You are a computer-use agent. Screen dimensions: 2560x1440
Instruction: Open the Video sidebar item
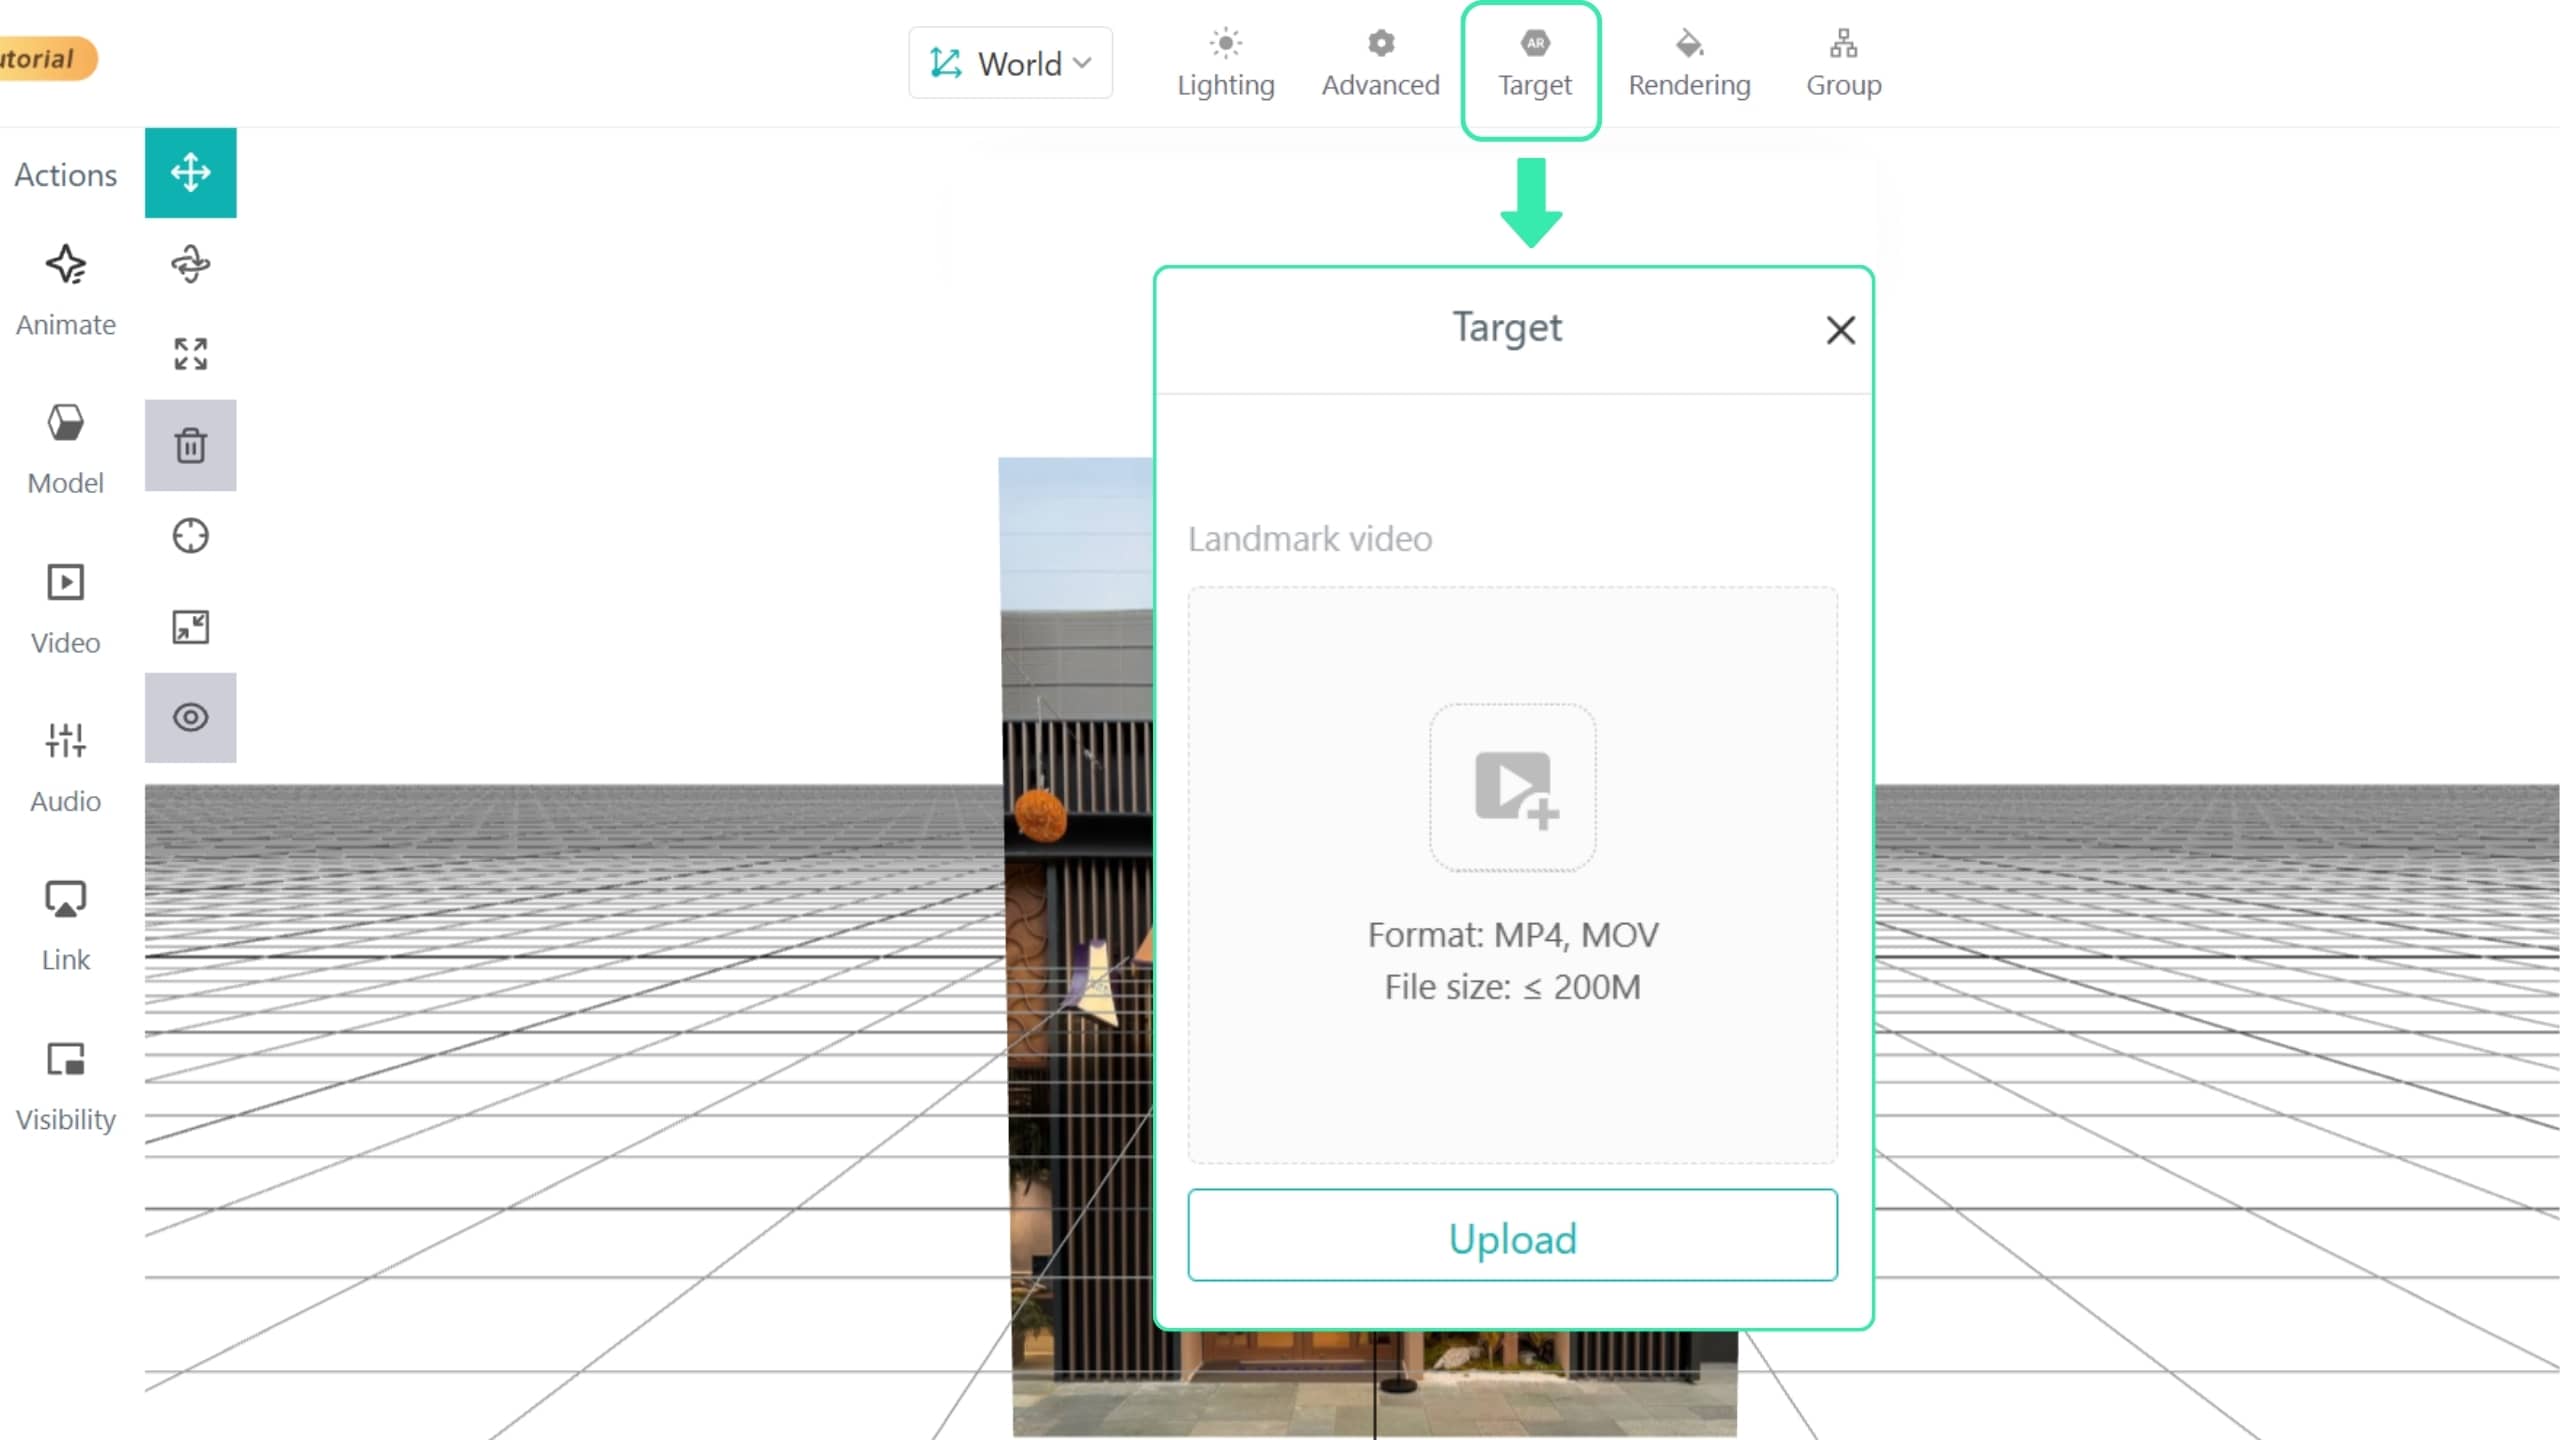[66, 608]
